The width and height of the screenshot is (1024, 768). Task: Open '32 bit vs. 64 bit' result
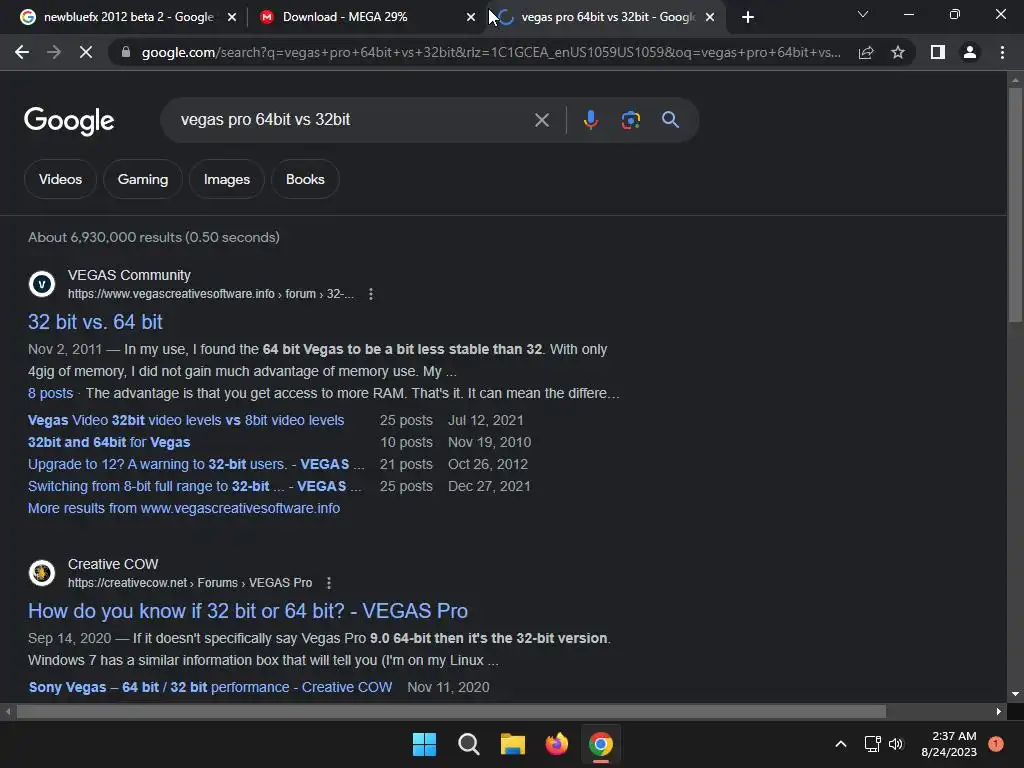coord(95,322)
